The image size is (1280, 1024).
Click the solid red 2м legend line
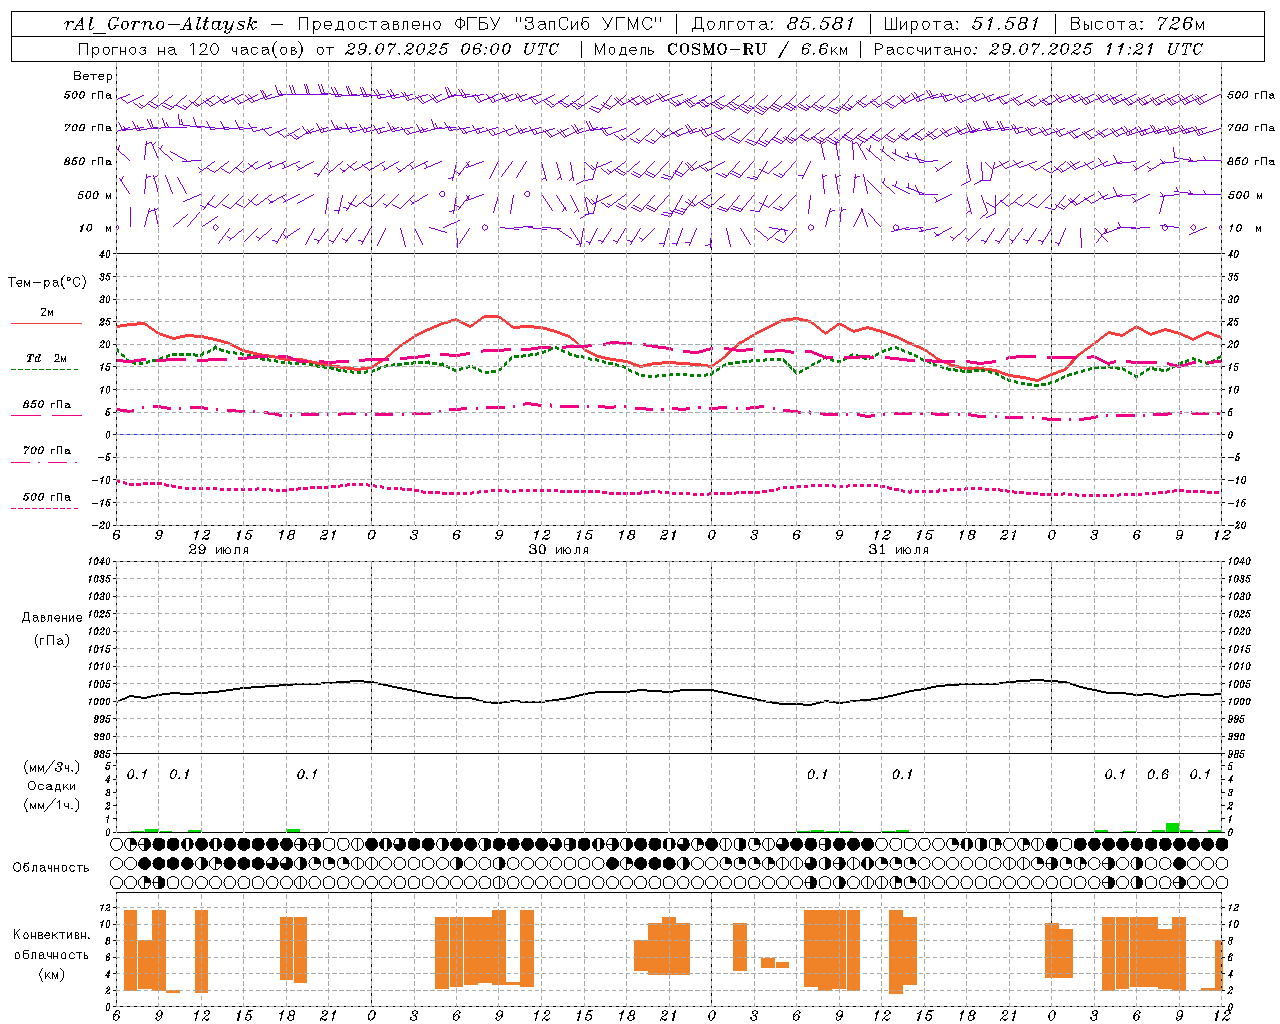(46, 323)
